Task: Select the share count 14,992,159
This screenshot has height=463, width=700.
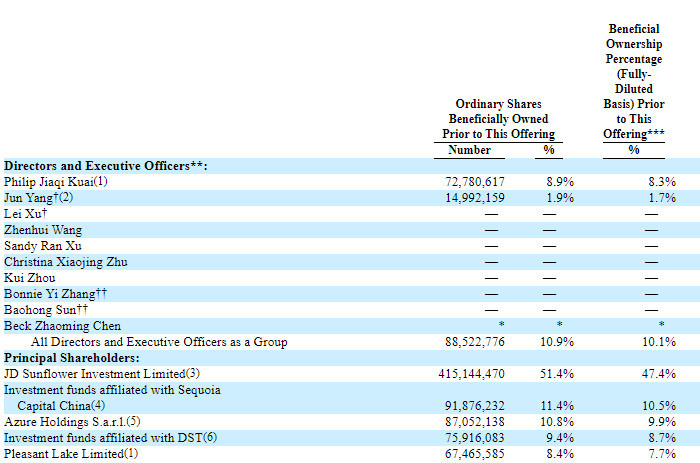Action: point(475,198)
